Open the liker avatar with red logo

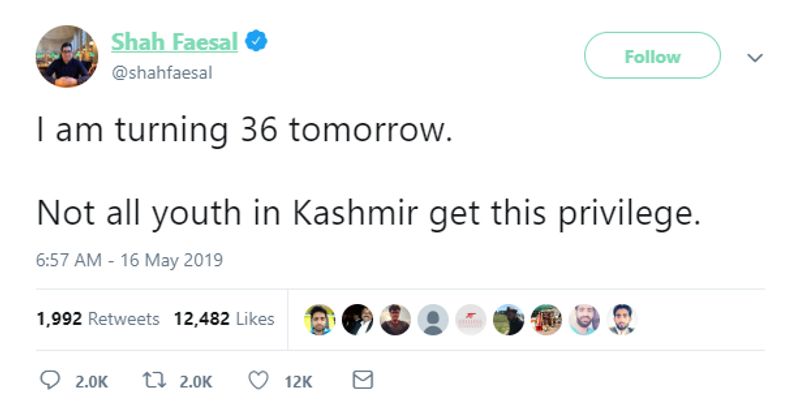[471, 319]
